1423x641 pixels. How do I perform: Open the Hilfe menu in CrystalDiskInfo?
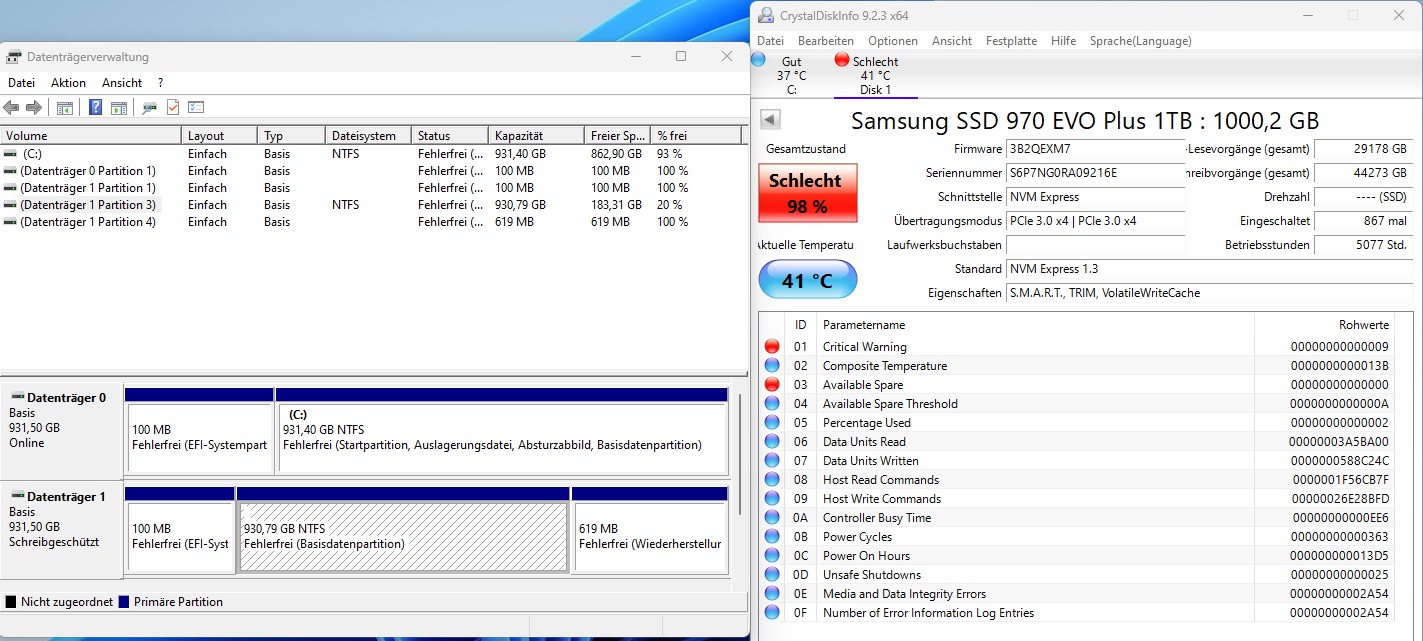click(x=1064, y=41)
